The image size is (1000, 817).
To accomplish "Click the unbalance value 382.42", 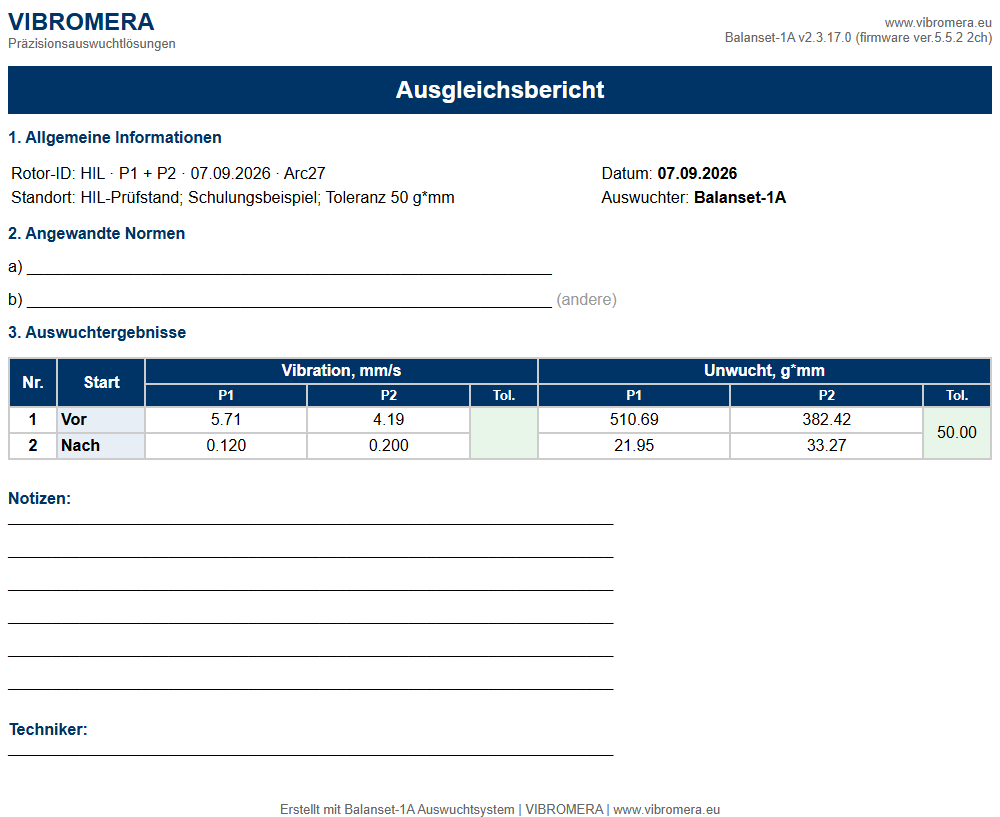I will [x=827, y=420].
